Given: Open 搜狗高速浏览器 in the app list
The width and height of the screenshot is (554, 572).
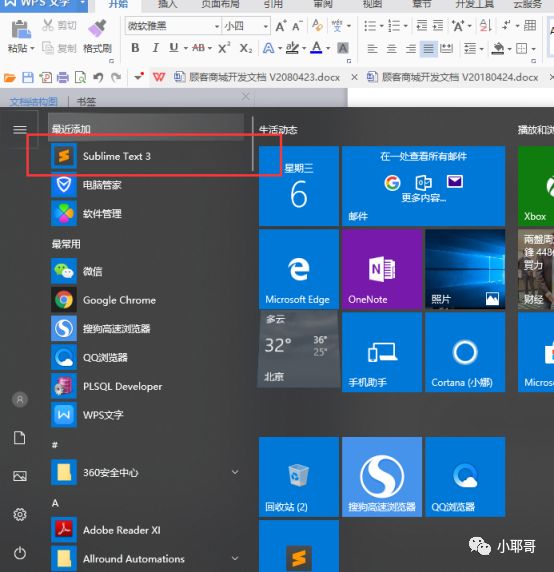Looking at the screenshot, I should [x=147, y=328].
